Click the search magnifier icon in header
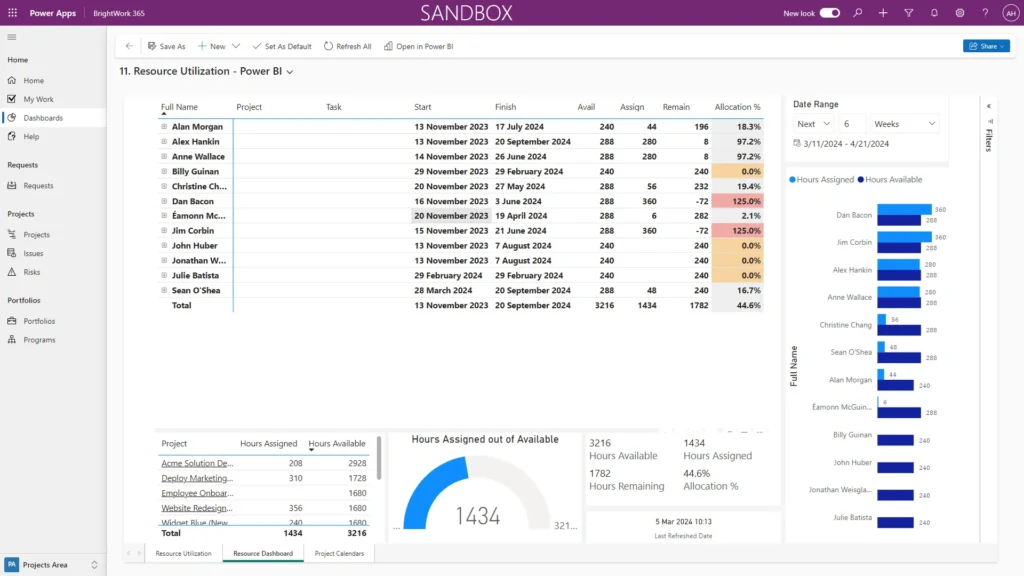Viewport: 1024px width, 576px height. point(857,13)
